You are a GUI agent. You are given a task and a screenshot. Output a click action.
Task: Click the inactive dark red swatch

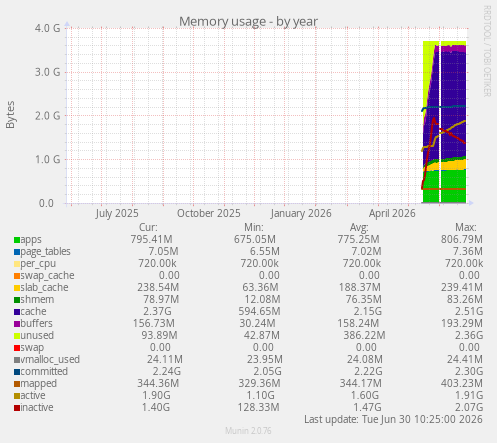tap(17, 408)
